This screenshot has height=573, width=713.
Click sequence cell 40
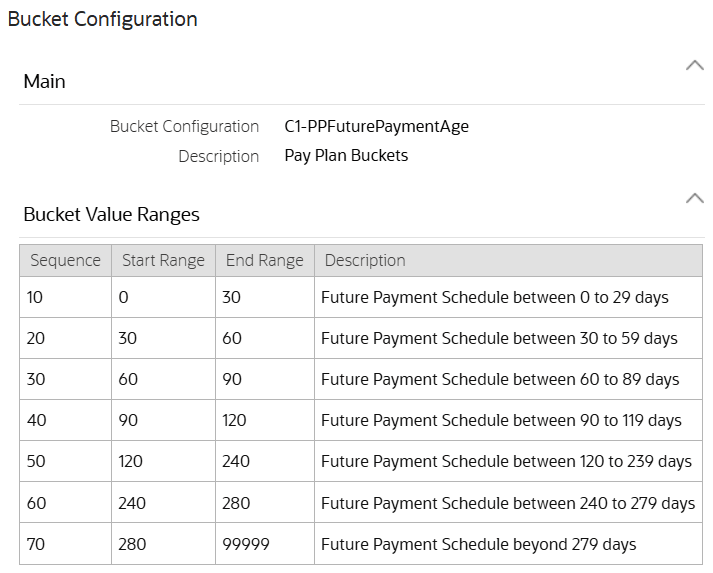pos(65,420)
